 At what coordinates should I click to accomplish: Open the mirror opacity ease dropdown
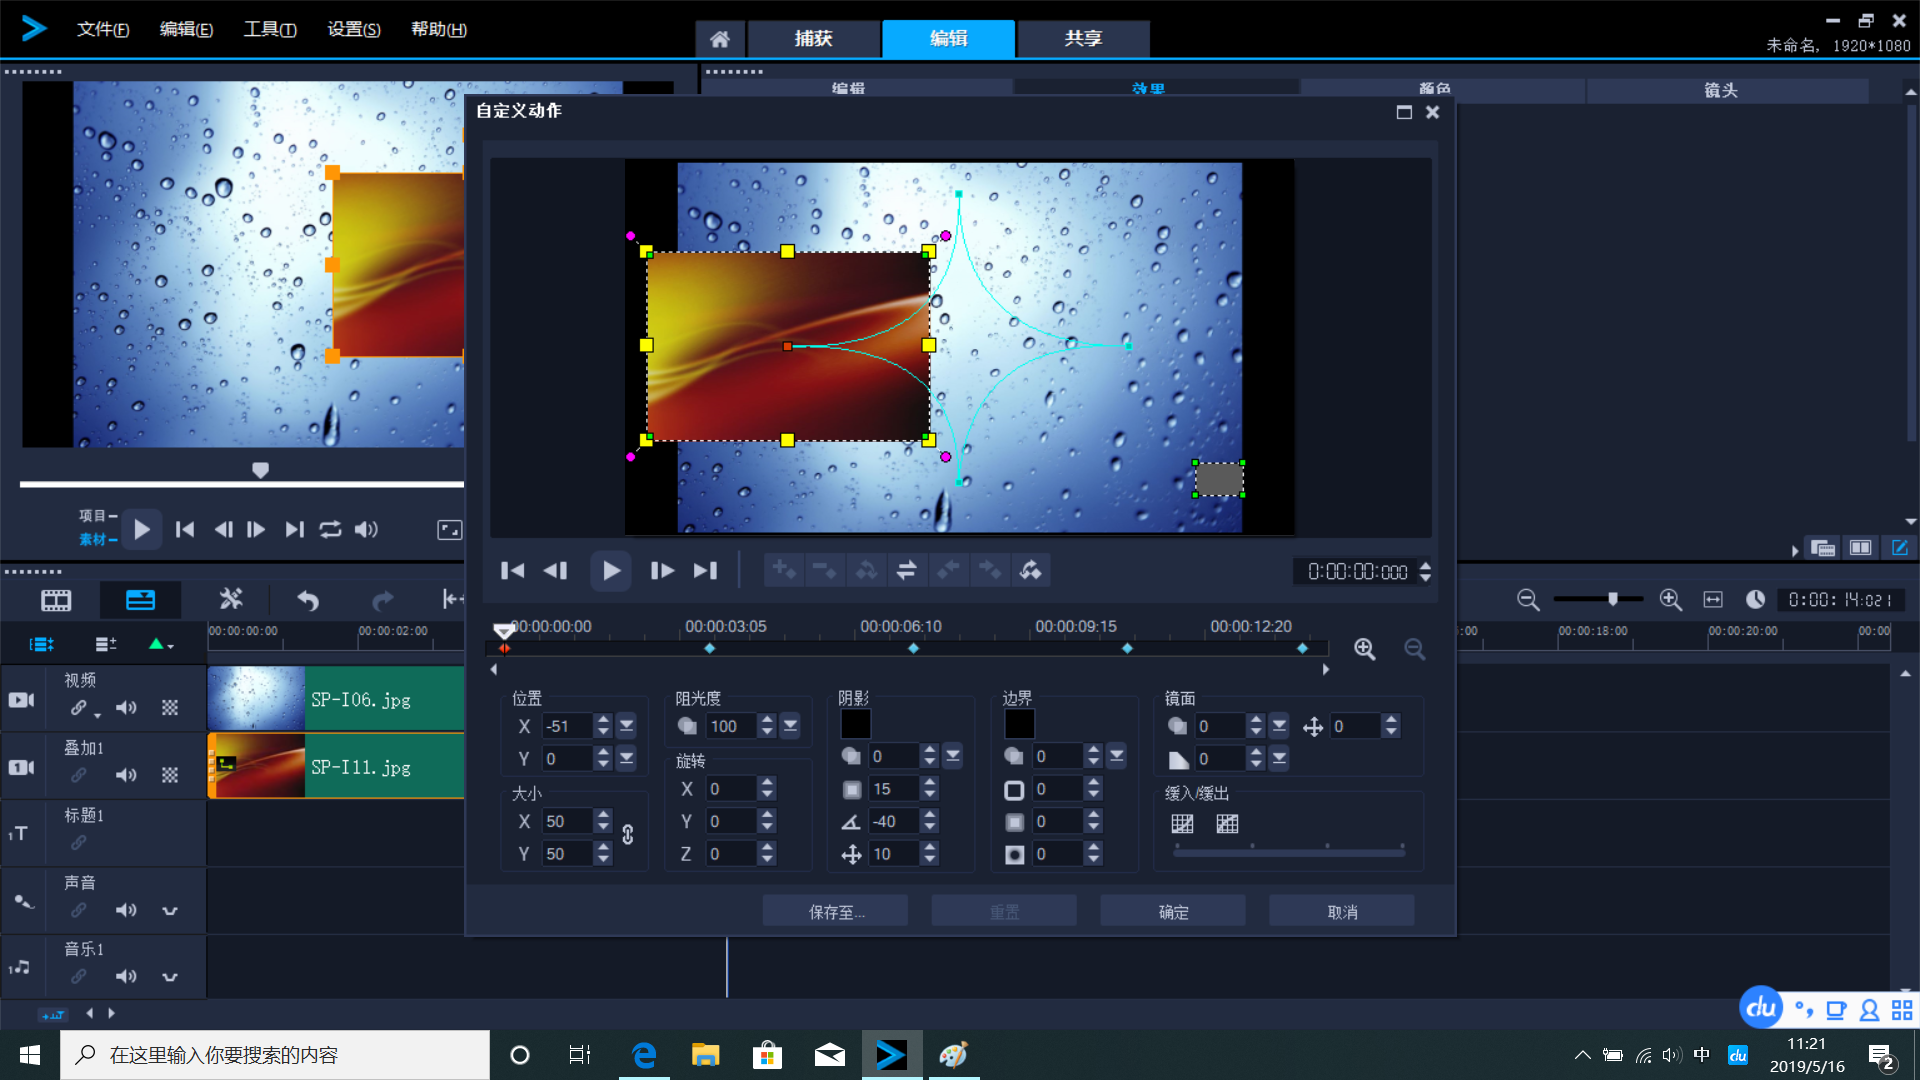[1279, 726]
